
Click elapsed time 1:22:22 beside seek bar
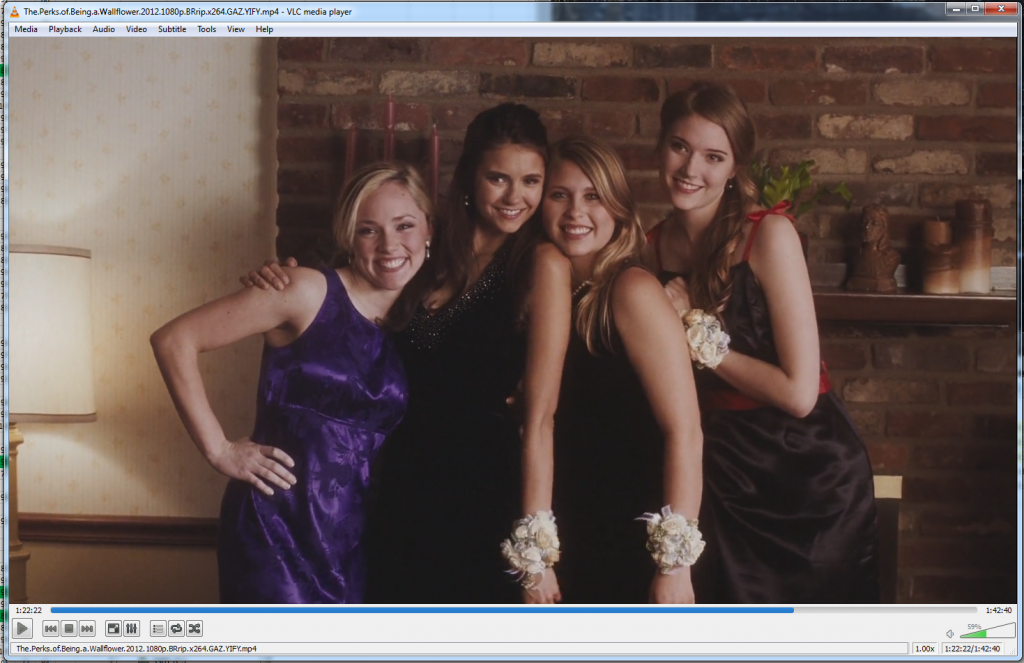(x=28, y=610)
